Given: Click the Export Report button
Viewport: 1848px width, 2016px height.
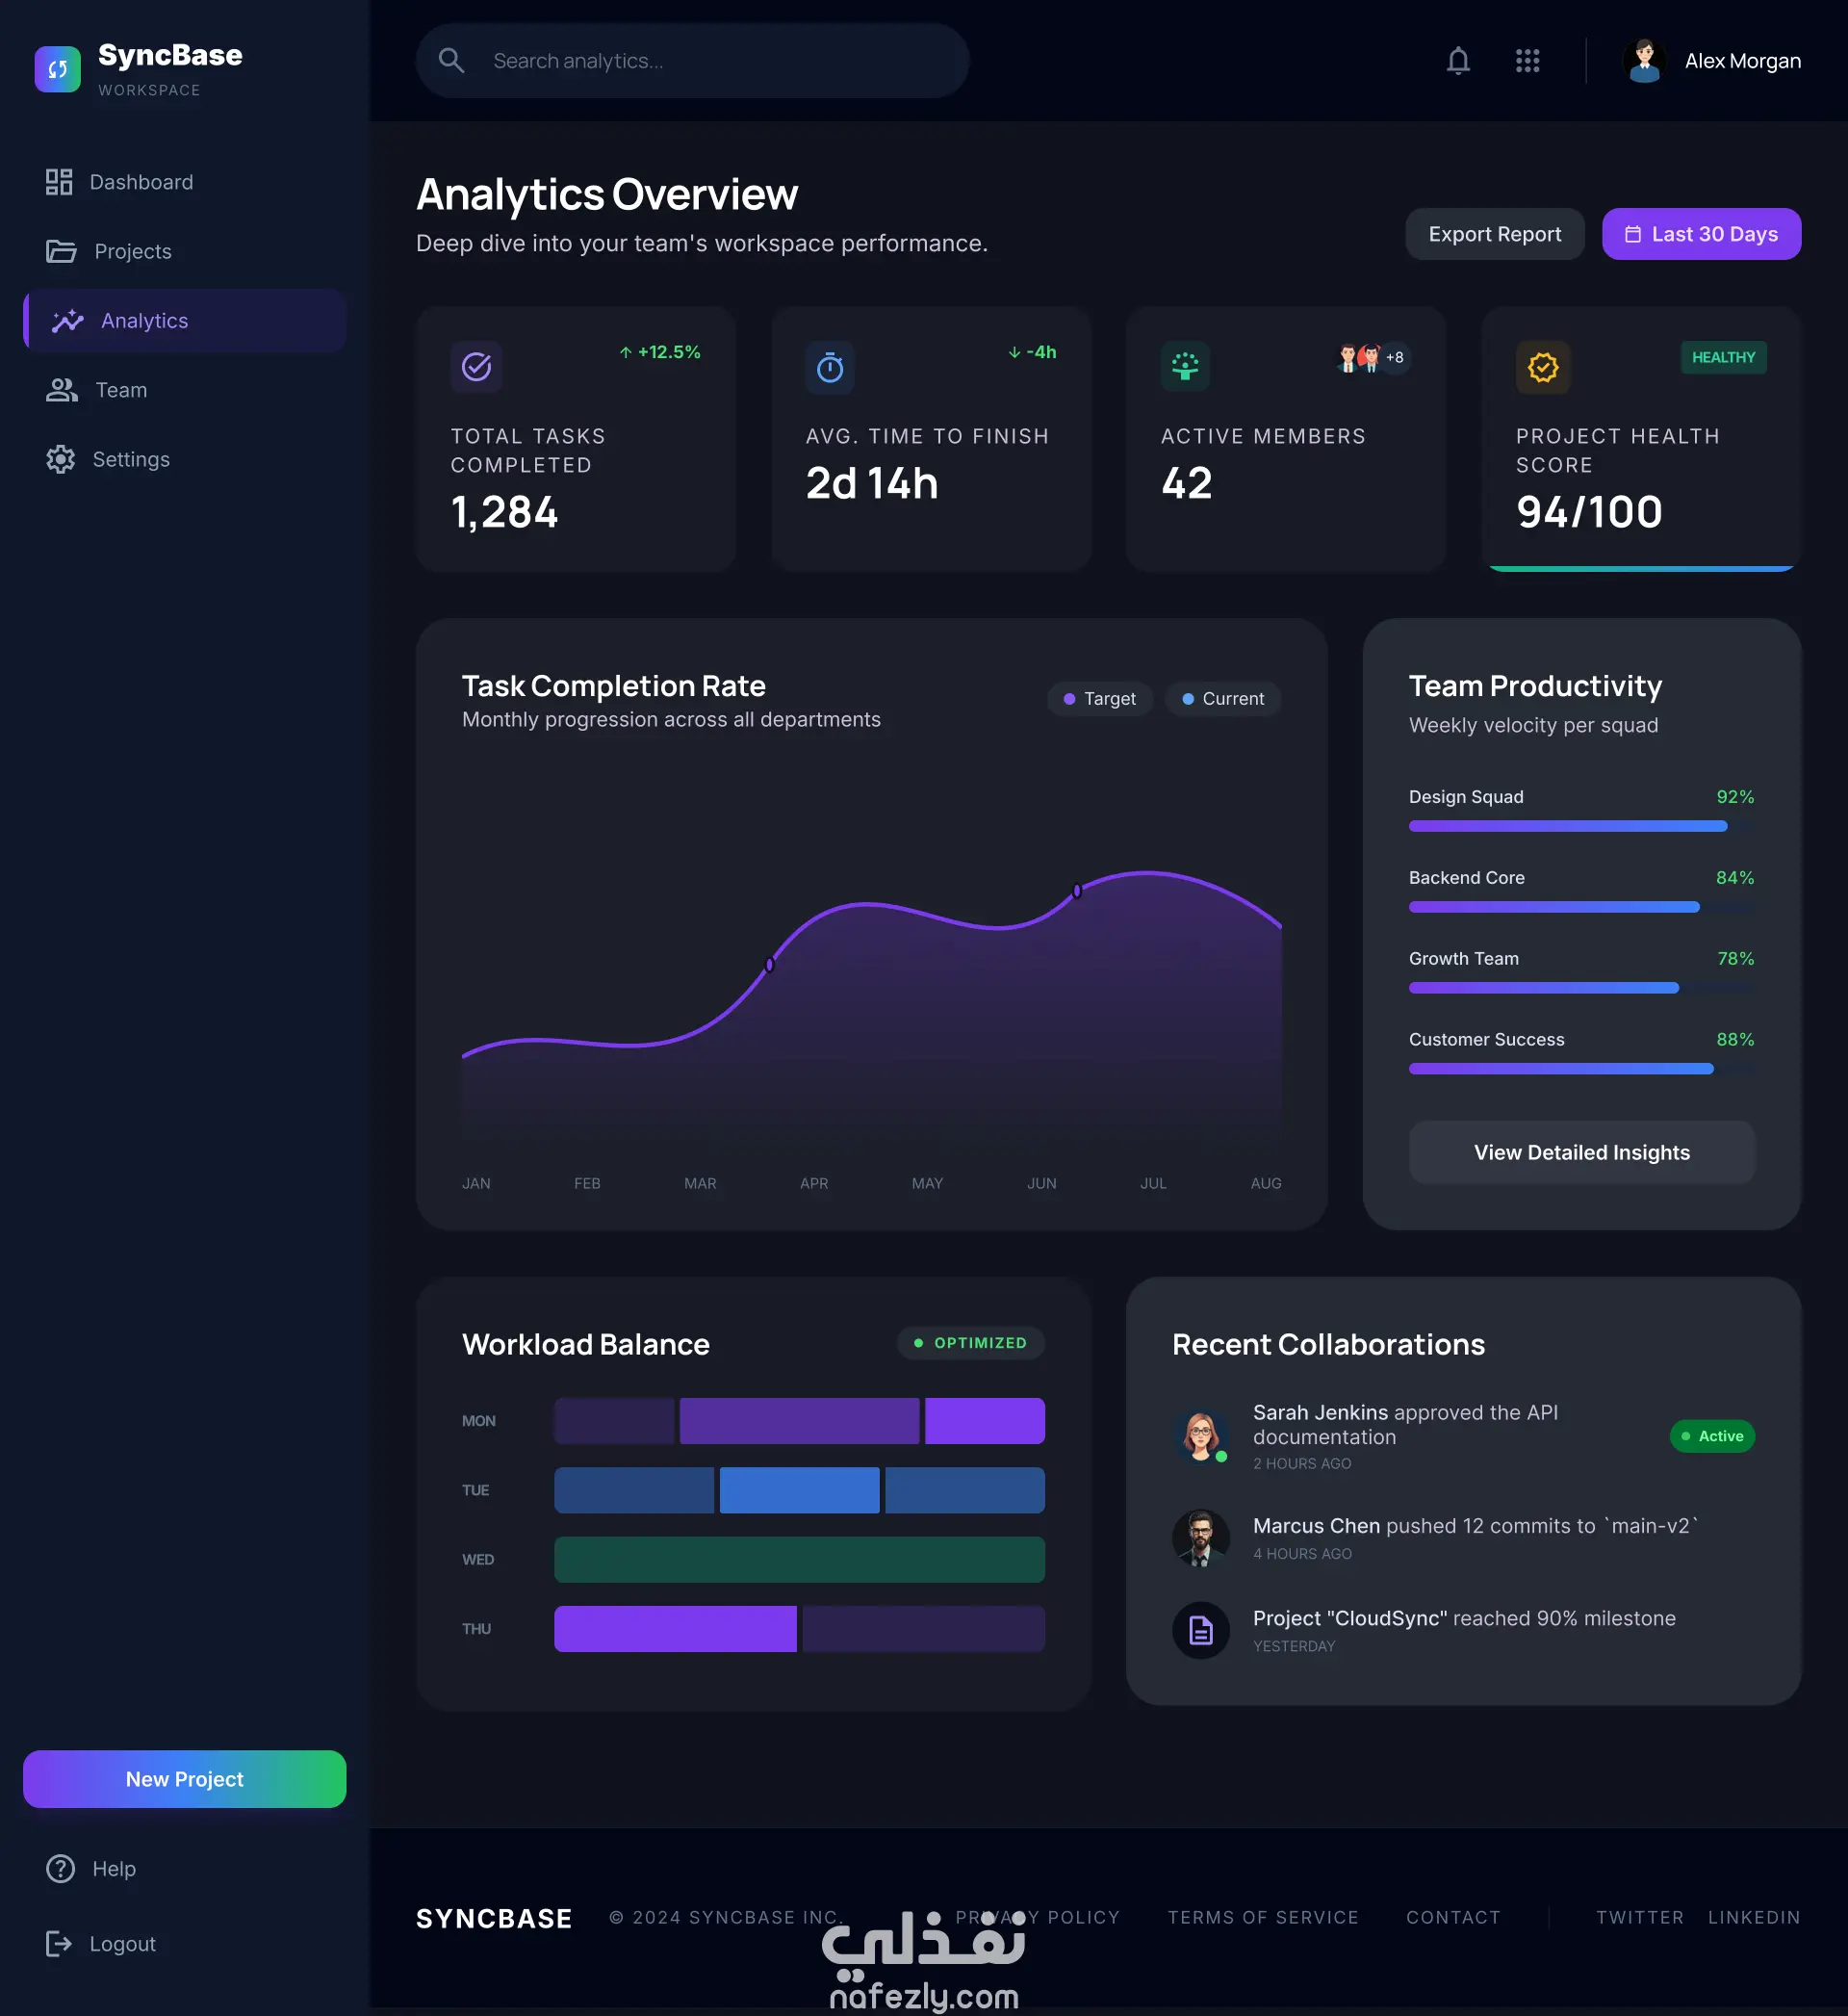Looking at the screenshot, I should pyautogui.click(x=1494, y=234).
